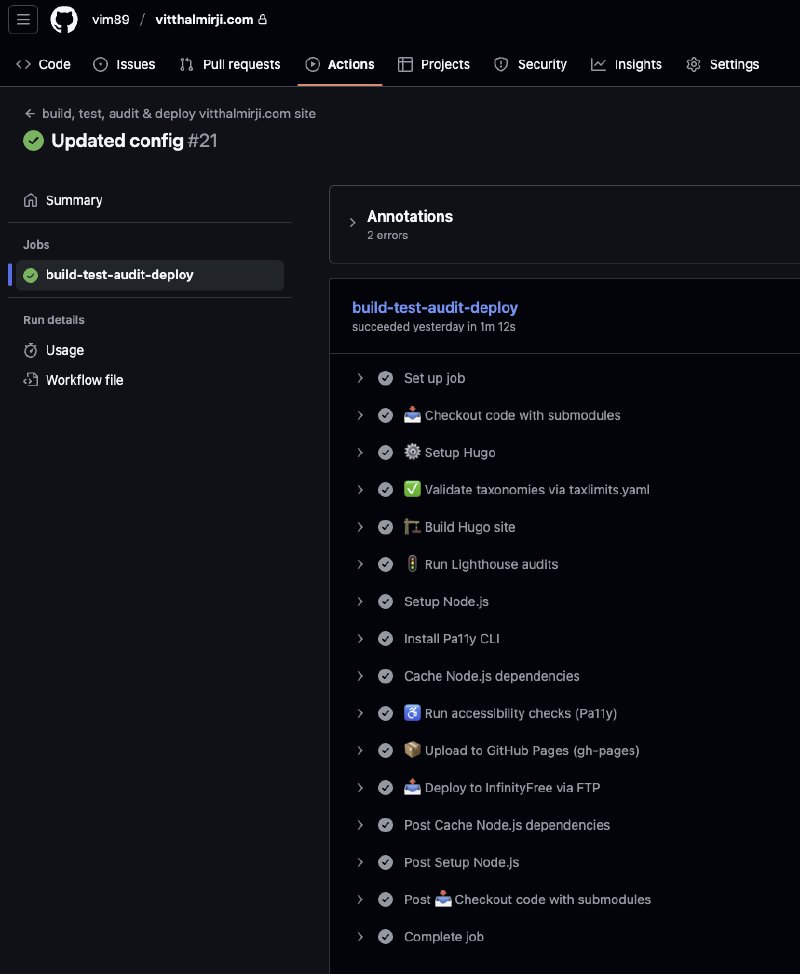
Task: Click the '2 errors' annotations text
Action: 388,235
